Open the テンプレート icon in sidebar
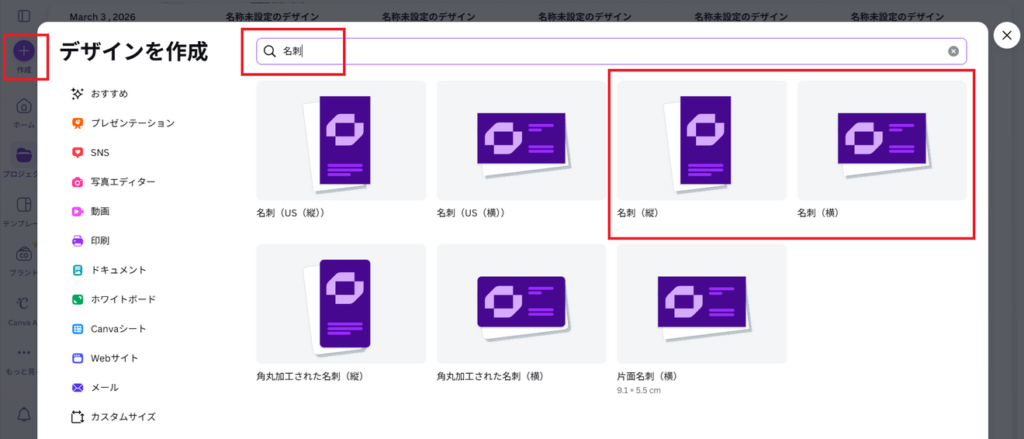 coord(24,204)
